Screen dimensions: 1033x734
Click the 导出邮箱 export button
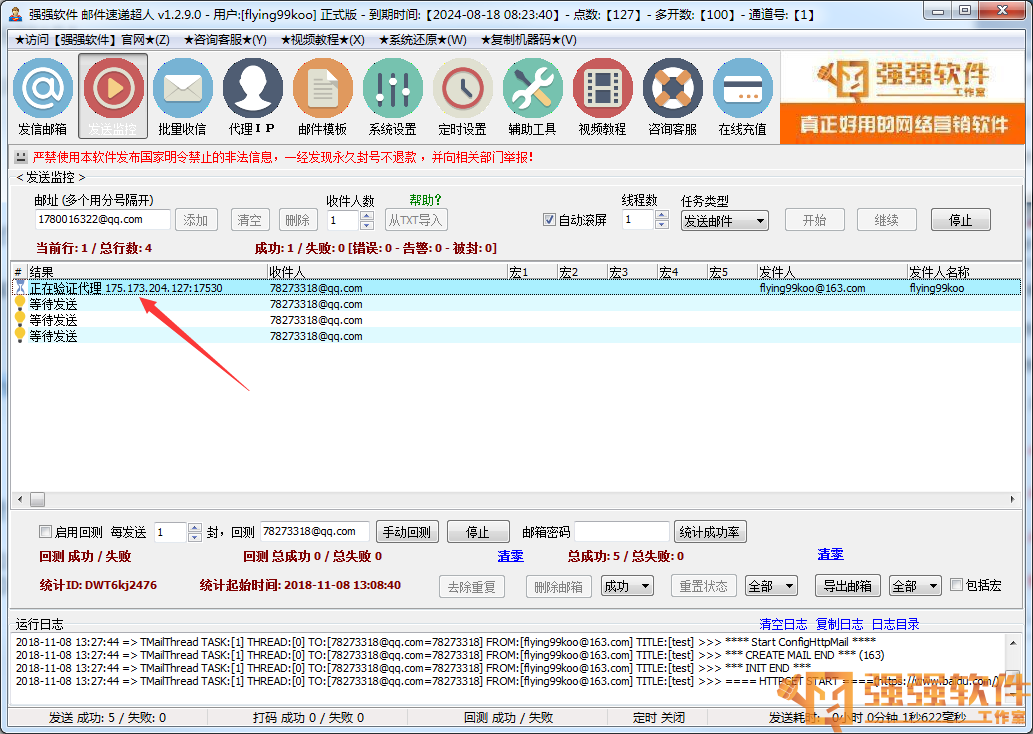(848, 586)
